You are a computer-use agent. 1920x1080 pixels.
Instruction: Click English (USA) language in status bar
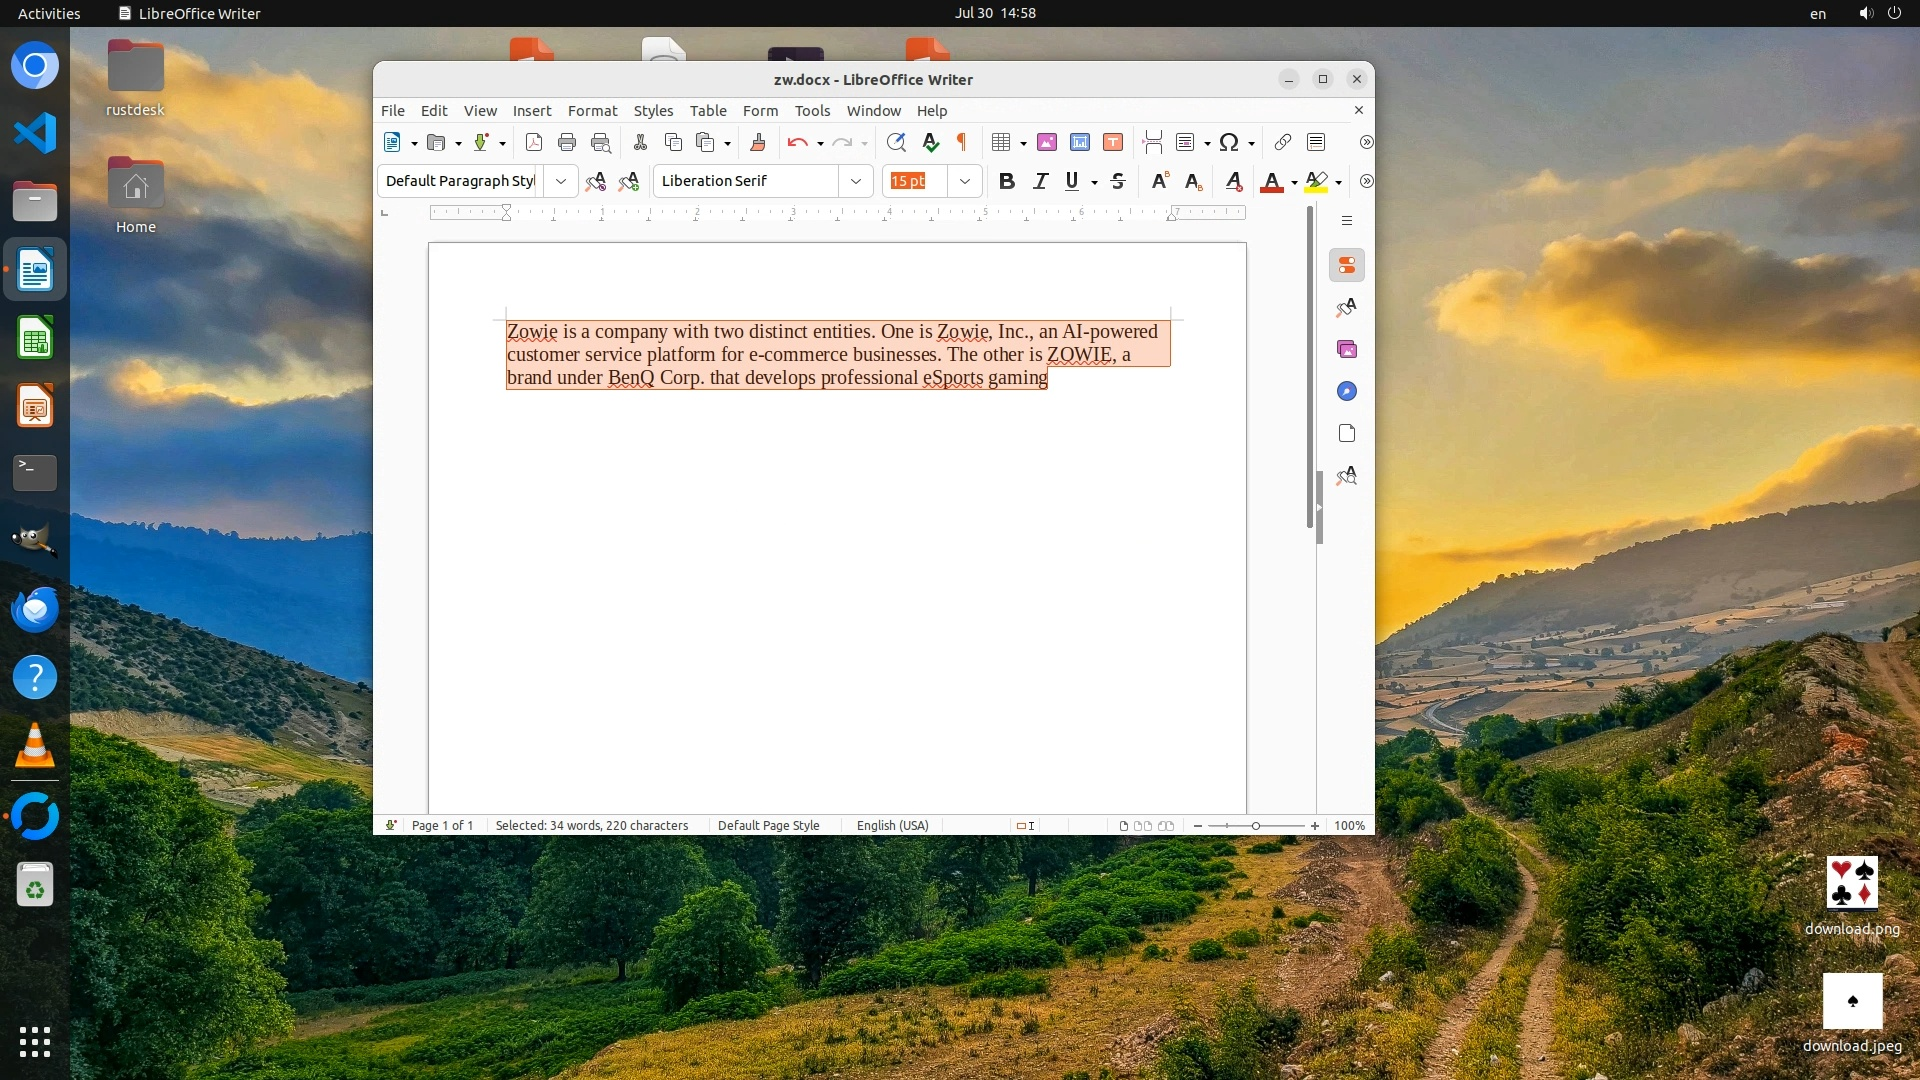pos(892,826)
